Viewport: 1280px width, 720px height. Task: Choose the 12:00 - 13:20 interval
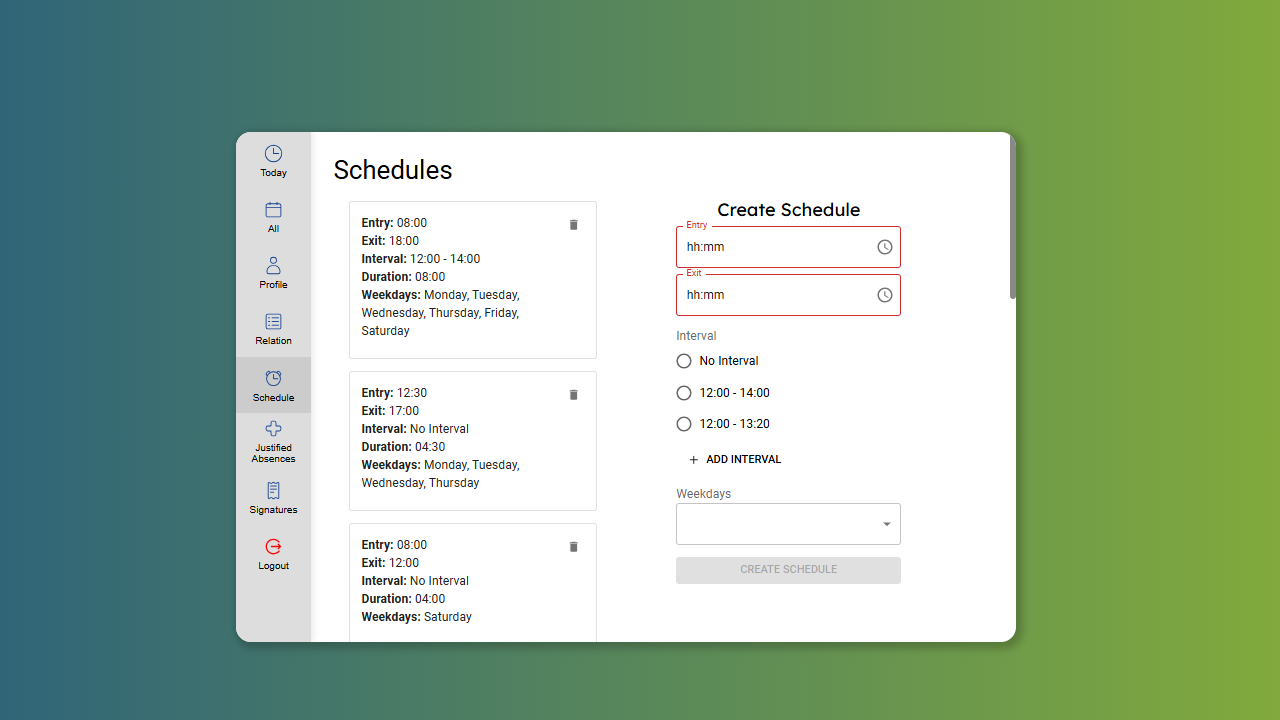pyautogui.click(x=684, y=424)
